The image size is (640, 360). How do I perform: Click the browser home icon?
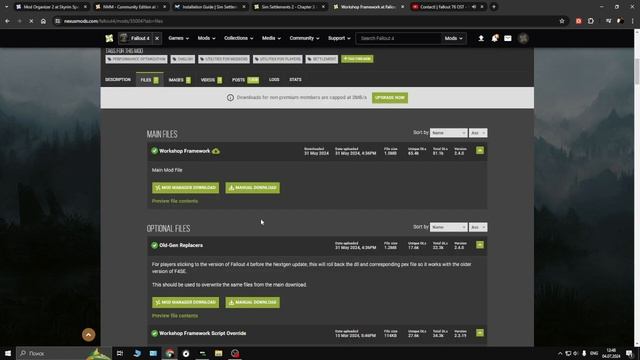click(43, 21)
